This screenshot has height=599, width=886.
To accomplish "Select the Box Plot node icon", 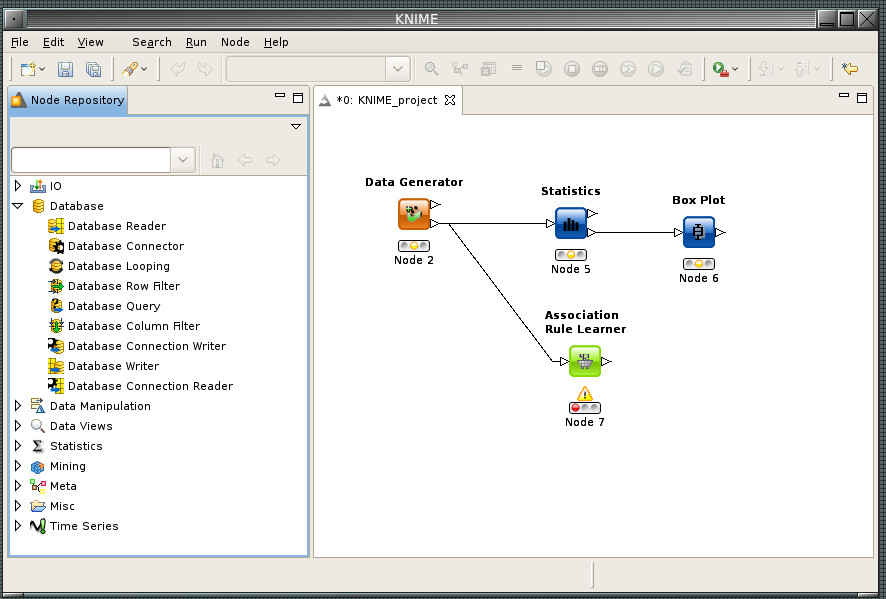I will pos(698,232).
